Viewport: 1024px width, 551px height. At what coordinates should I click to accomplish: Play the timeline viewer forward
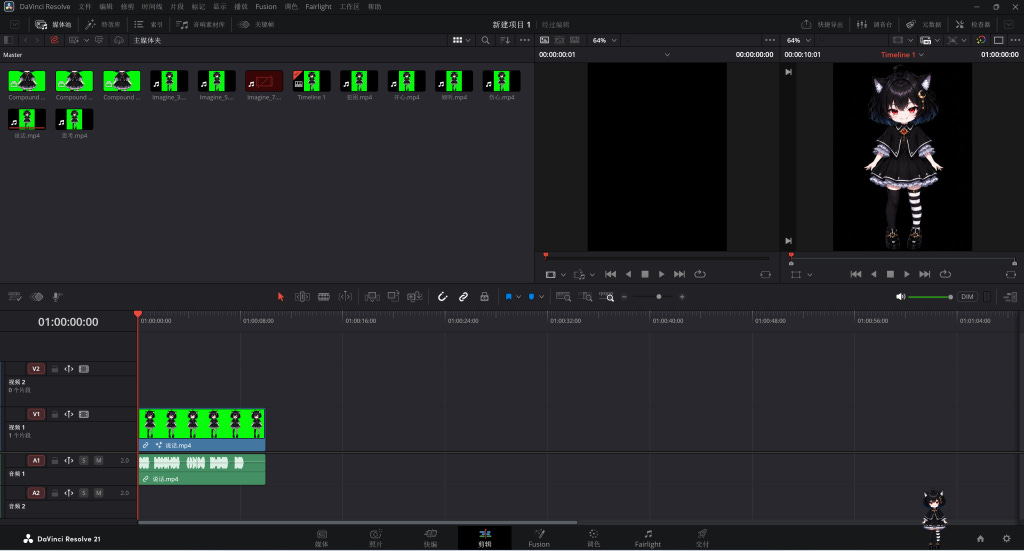click(906, 274)
